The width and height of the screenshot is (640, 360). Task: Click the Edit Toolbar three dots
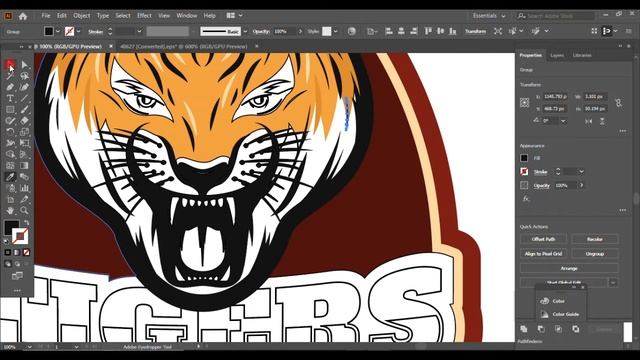(x=17, y=291)
